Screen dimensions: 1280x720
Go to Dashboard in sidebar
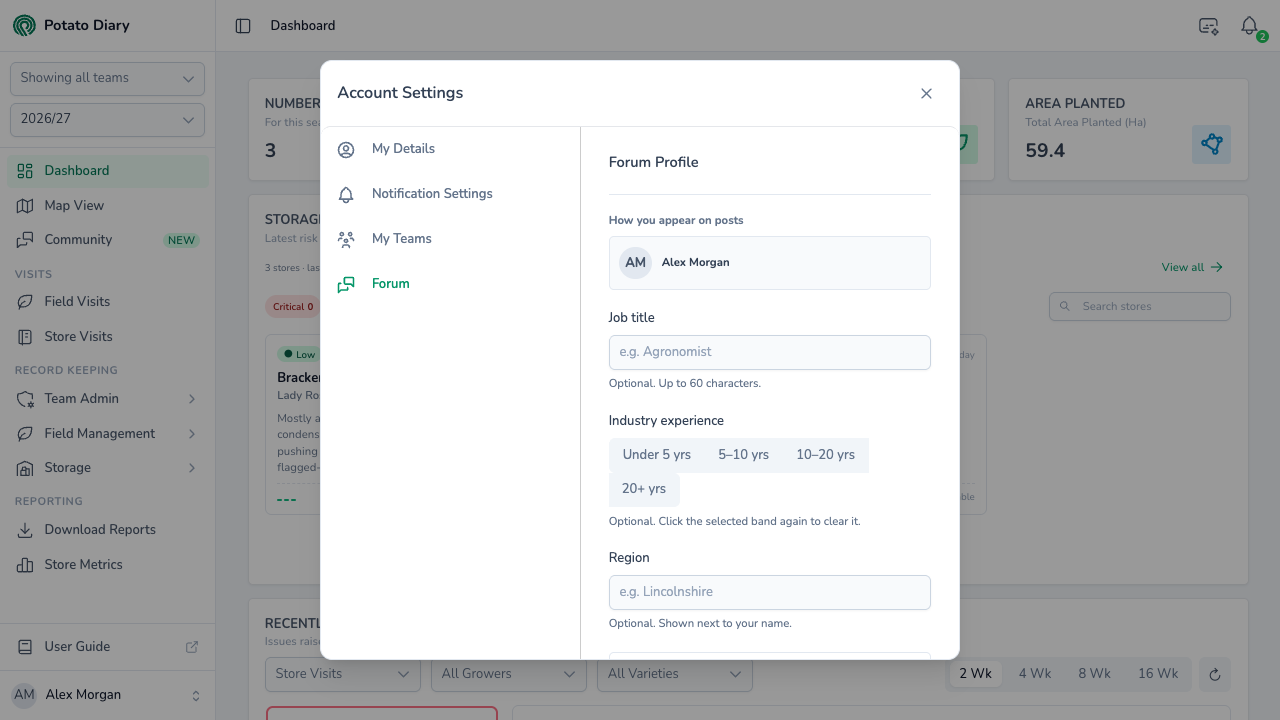[108, 171]
